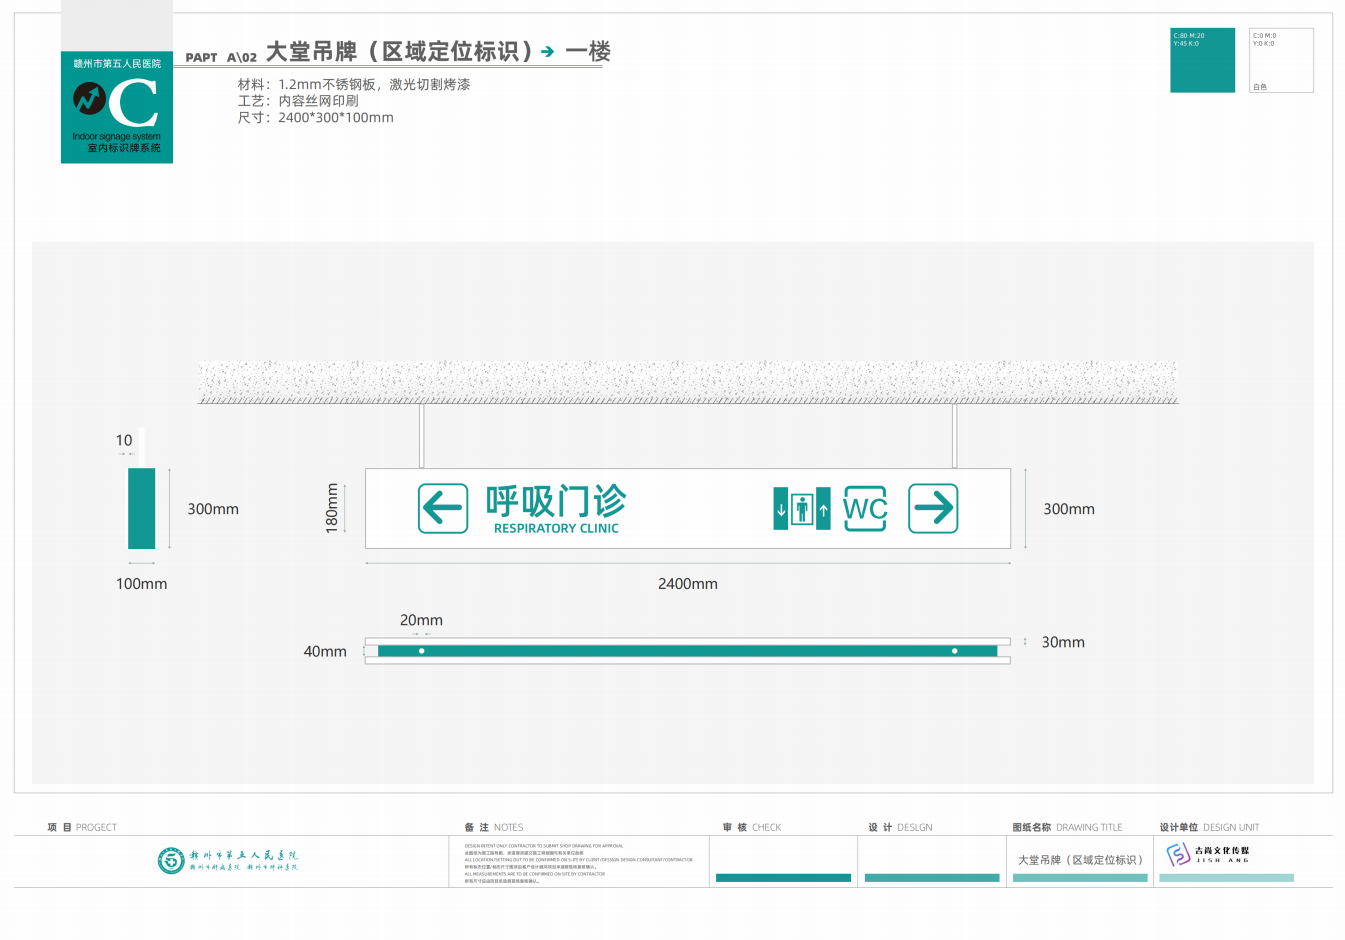
Task: Click the left arrow icon on the sign
Action: (x=443, y=508)
